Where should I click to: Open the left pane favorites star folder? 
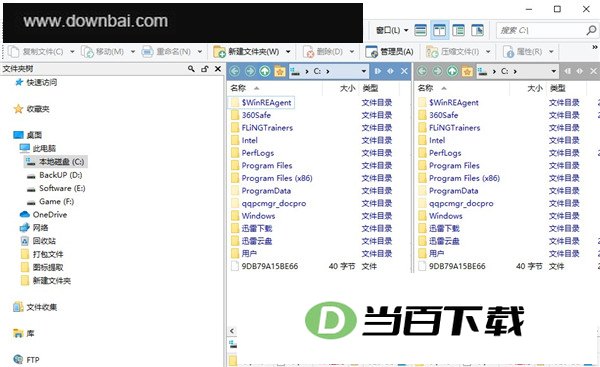click(280, 71)
